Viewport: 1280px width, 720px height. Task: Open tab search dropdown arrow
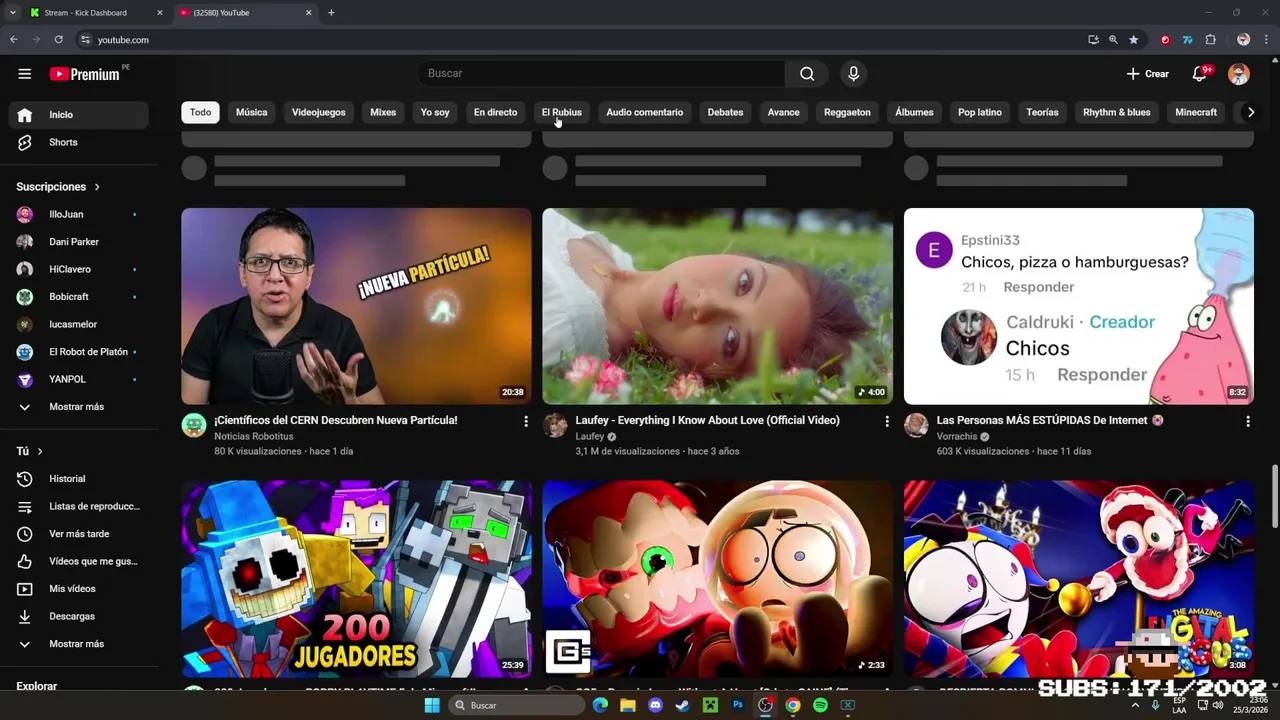point(12,13)
